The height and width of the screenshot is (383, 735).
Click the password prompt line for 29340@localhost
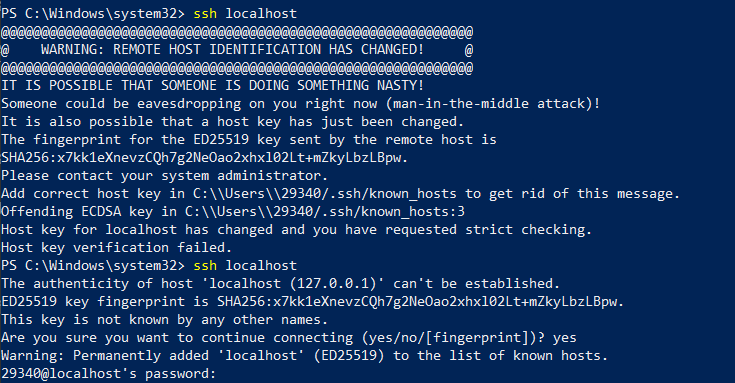point(108,374)
